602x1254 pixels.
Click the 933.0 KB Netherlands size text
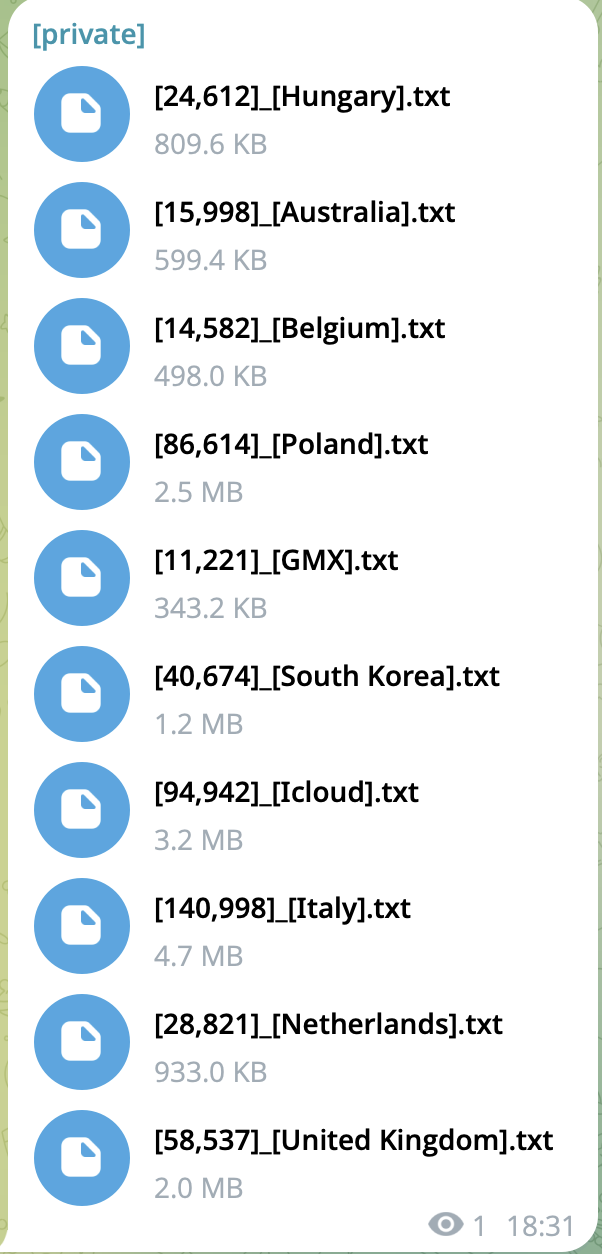[x=211, y=1072]
